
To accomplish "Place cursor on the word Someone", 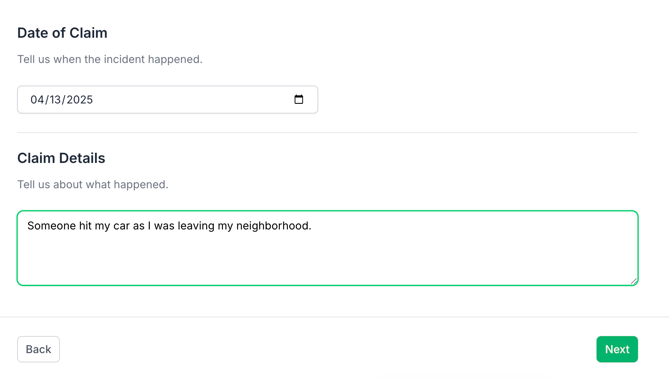I will (52, 226).
